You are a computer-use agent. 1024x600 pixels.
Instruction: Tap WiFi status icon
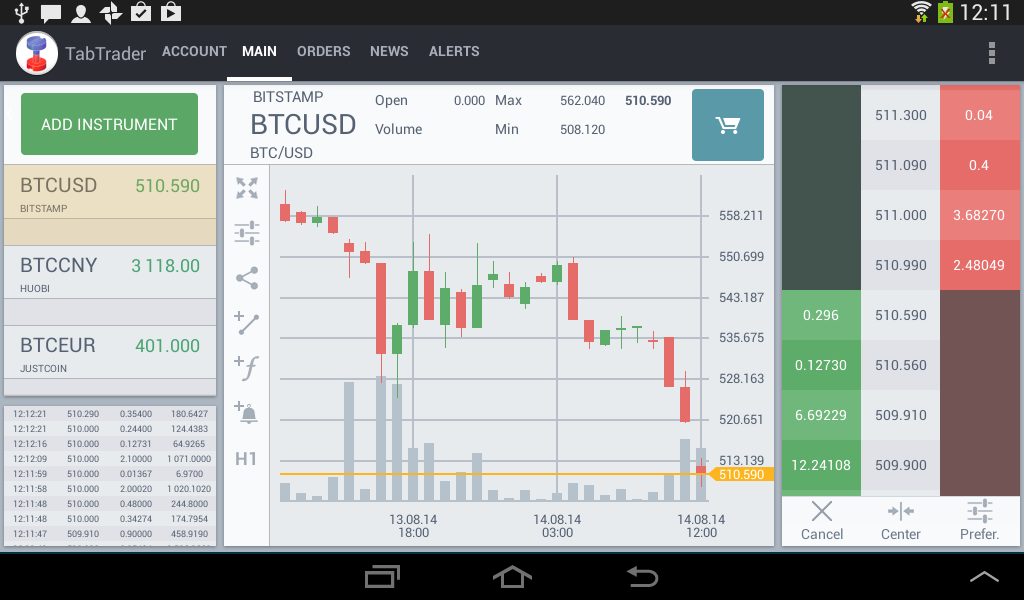click(921, 12)
